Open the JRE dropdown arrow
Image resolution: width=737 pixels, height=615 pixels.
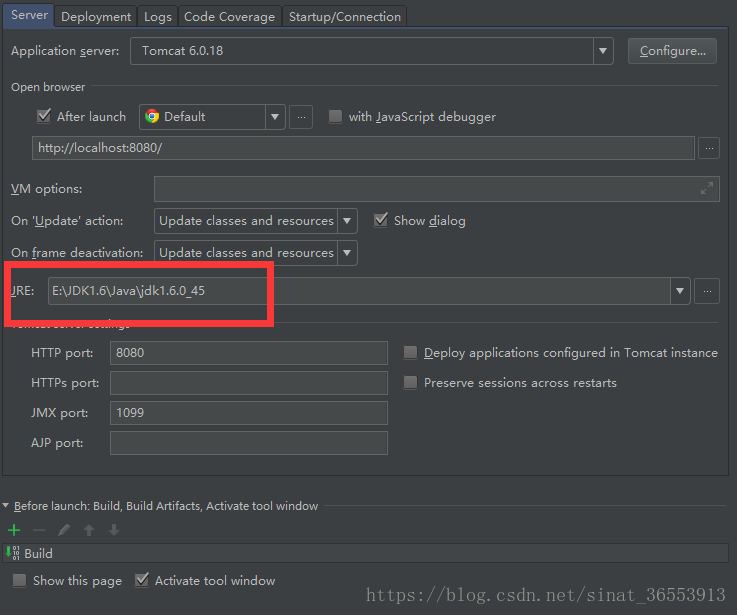680,291
